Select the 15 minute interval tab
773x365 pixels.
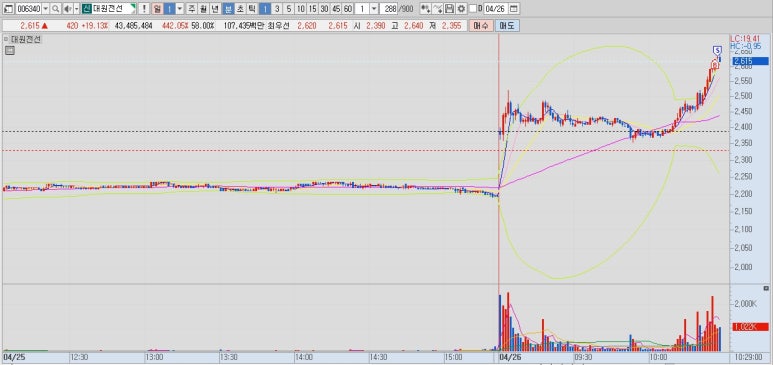(313, 9)
